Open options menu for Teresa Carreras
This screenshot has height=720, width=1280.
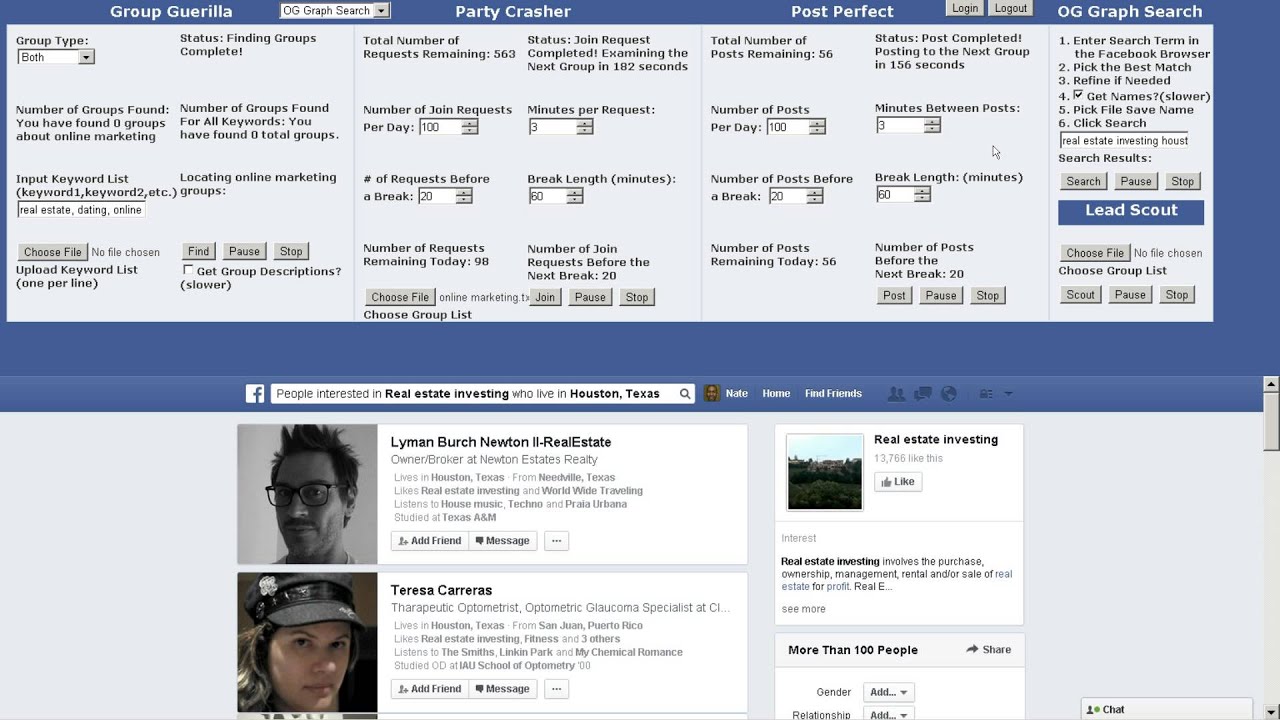tap(557, 689)
